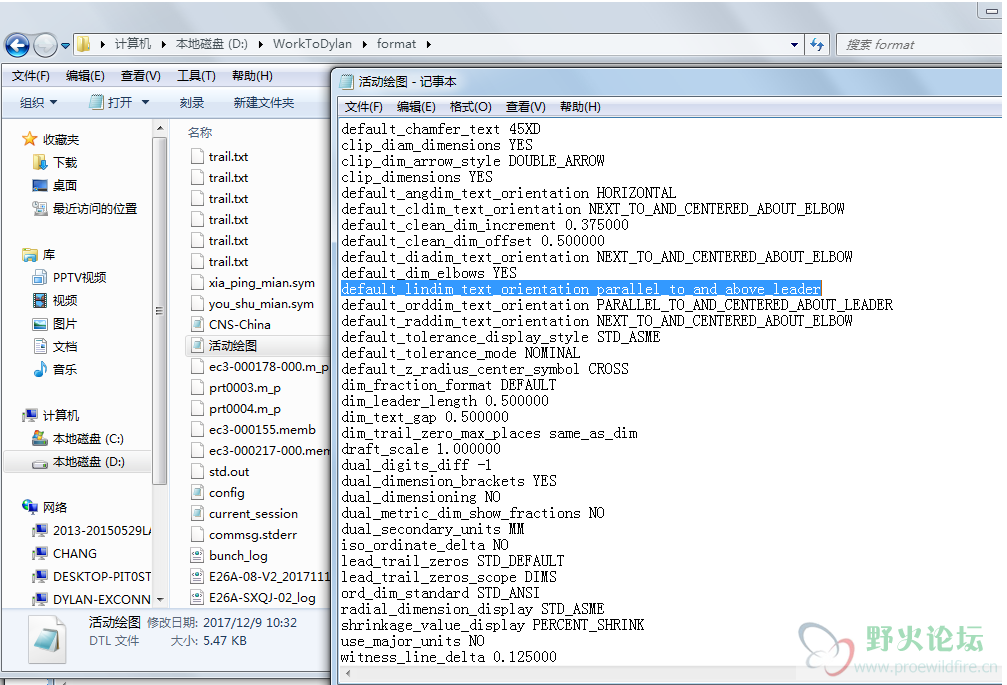Screen dimensions: 1007x685
Task: Click the 最近访问的位置 icon
Action: 40,209
